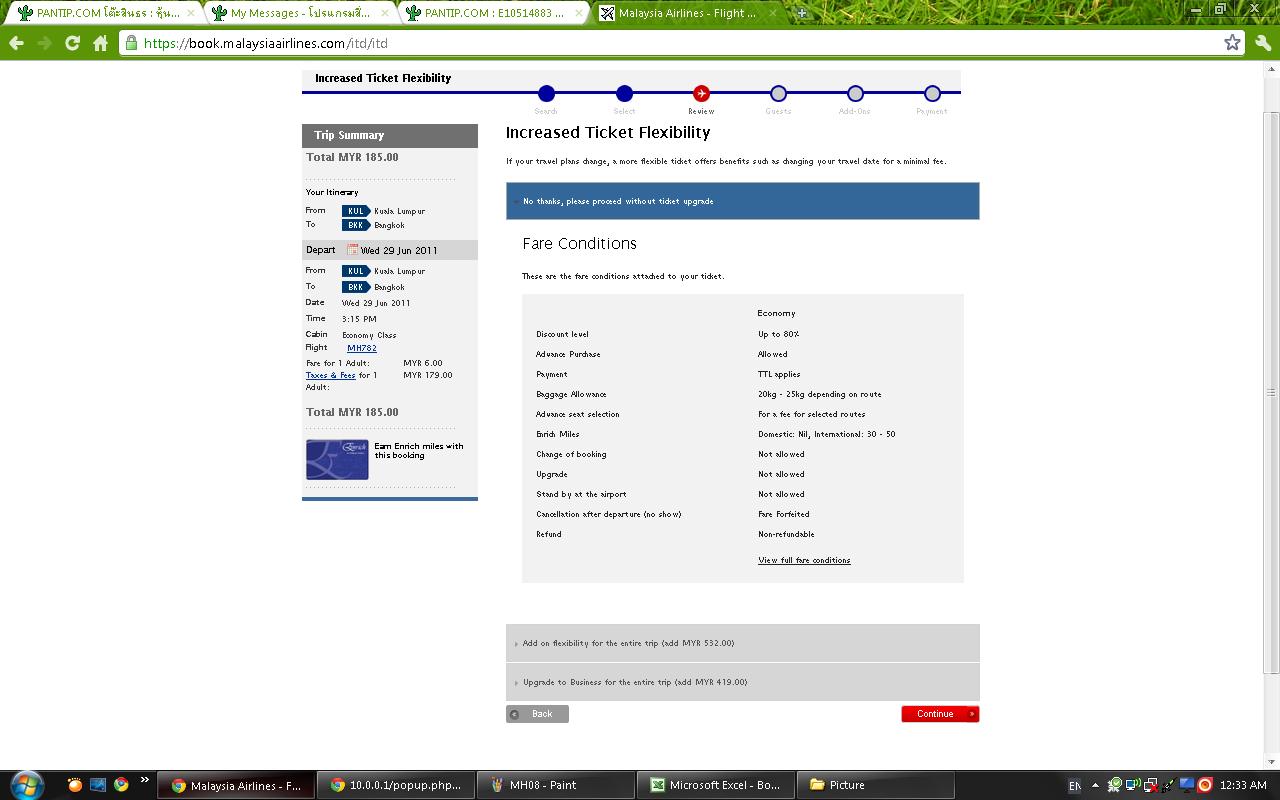Open the Microsoft Excel taskbar window
Screen dimensions: 1280x800
pos(716,785)
